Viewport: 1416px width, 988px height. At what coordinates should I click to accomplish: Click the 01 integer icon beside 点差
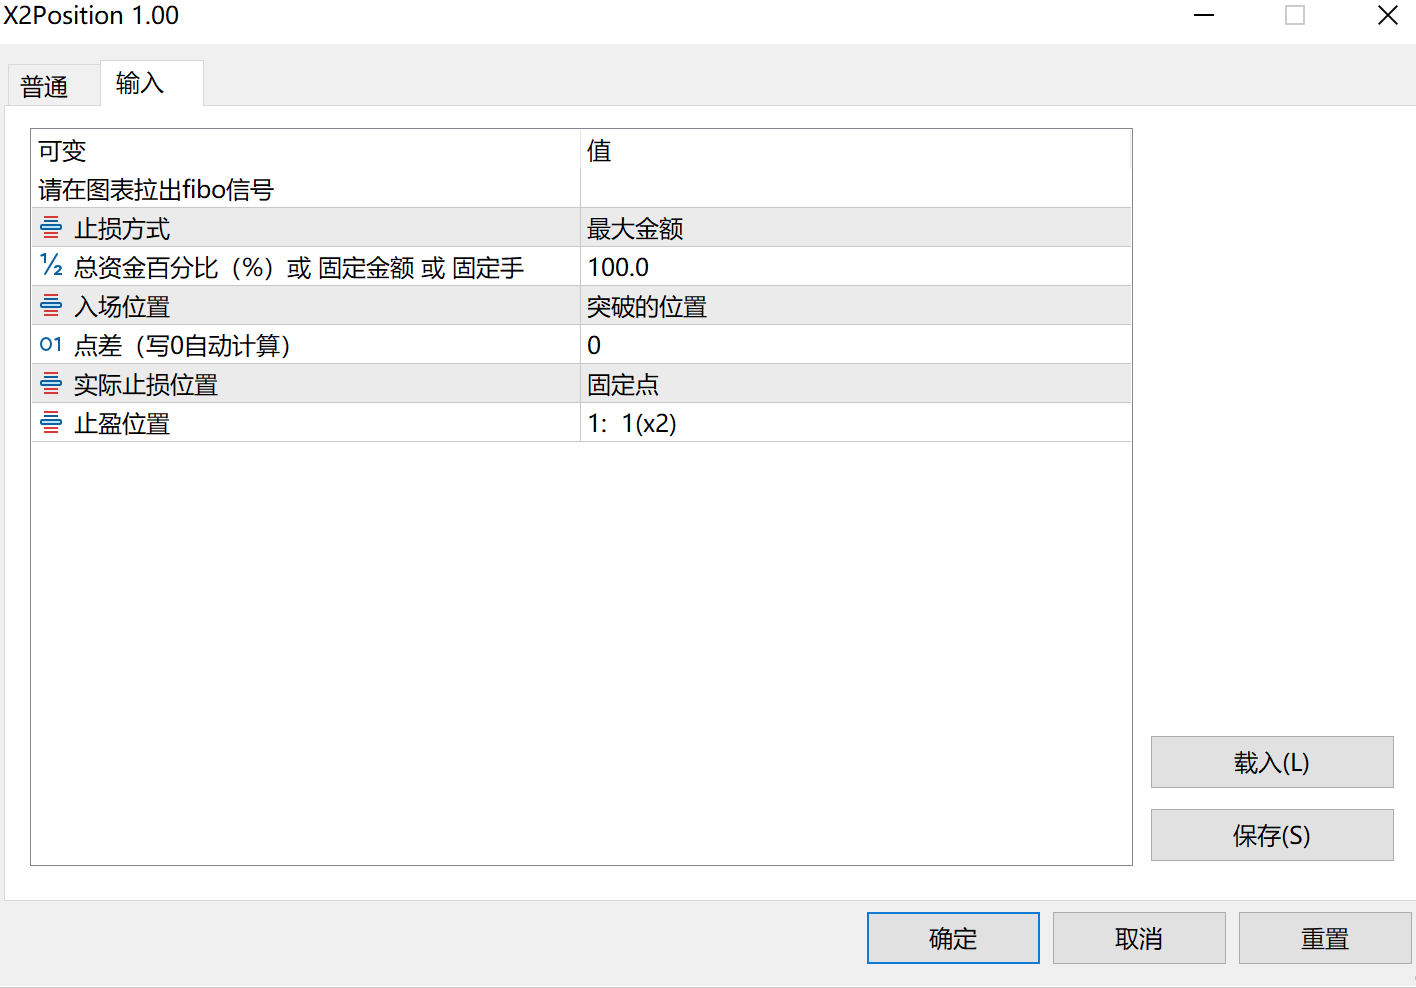pos(51,345)
